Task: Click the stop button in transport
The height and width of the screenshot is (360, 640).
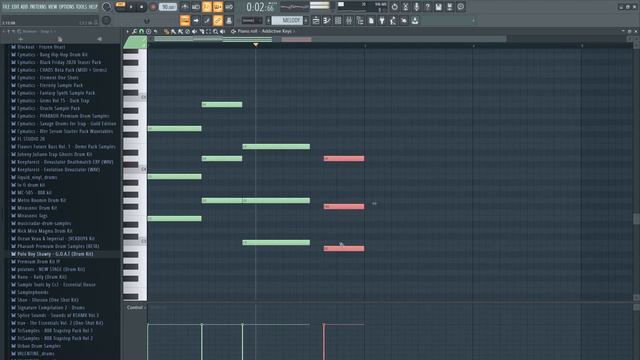Action: click(141, 7)
